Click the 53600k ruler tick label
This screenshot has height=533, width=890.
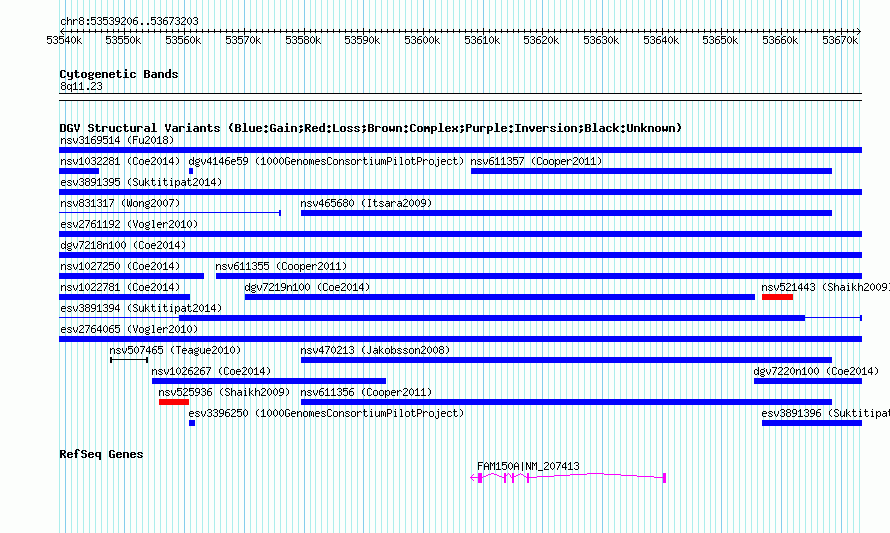coord(422,40)
